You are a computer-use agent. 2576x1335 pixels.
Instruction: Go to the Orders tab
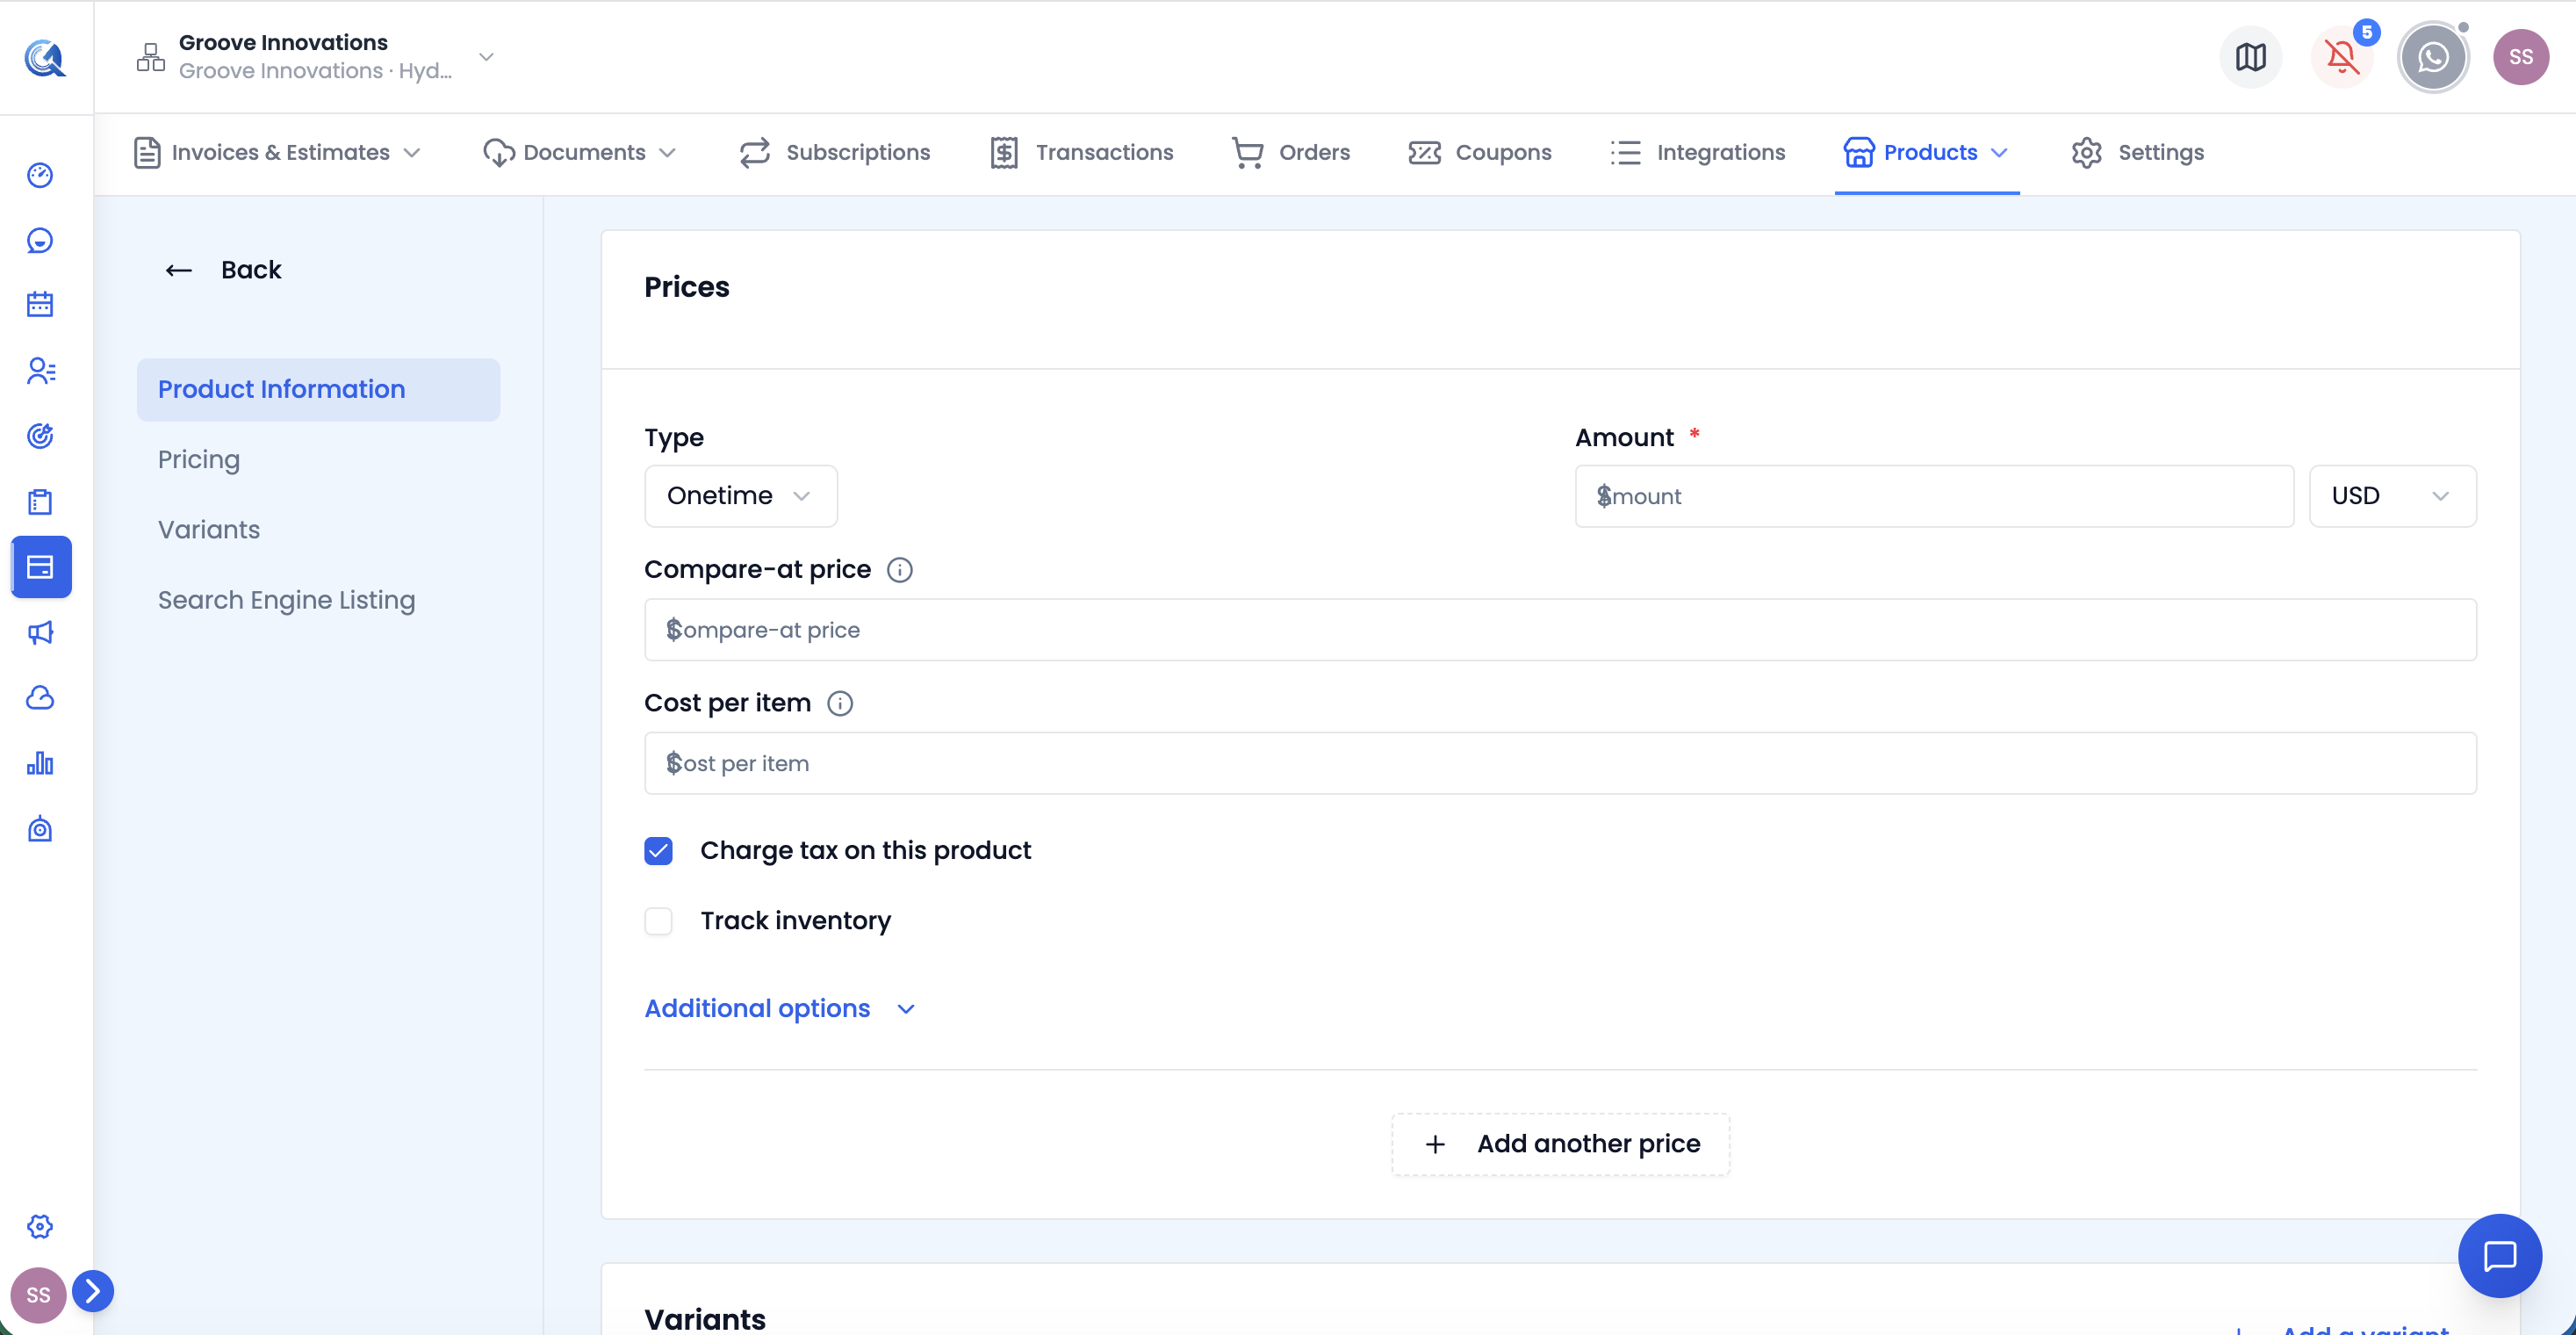tap(1290, 153)
